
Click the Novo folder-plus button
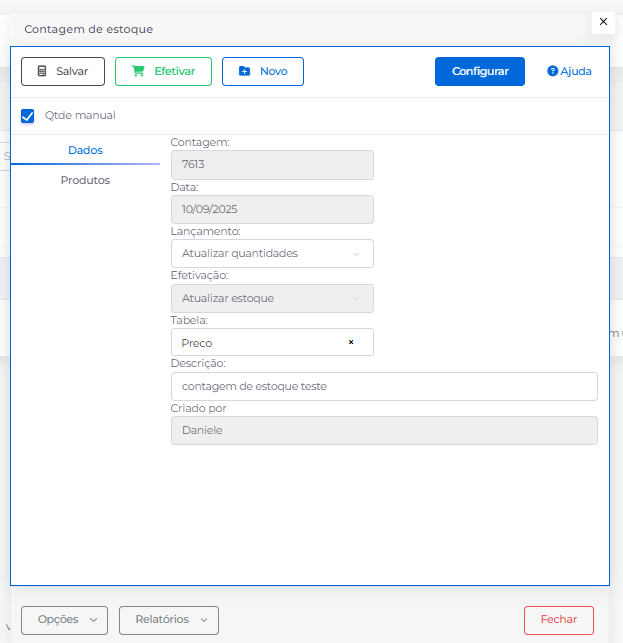coord(262,71)
